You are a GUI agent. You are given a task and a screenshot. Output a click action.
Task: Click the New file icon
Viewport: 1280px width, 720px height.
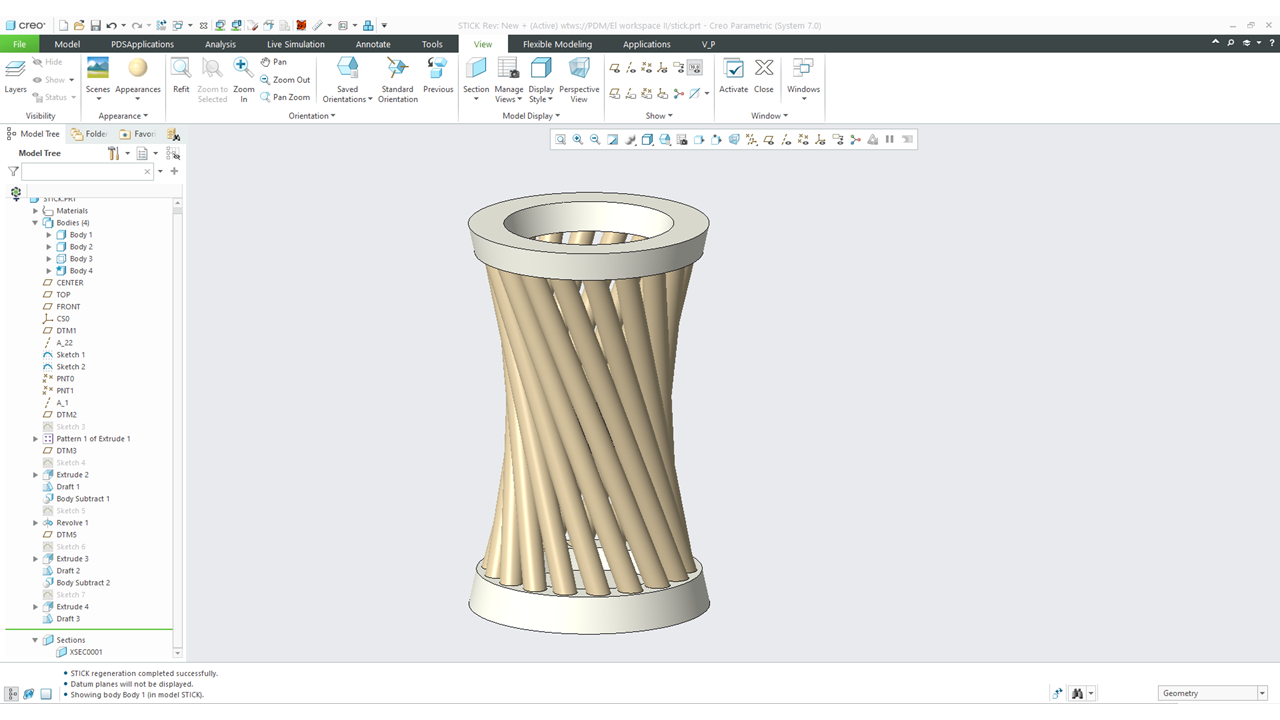point(63,25)
